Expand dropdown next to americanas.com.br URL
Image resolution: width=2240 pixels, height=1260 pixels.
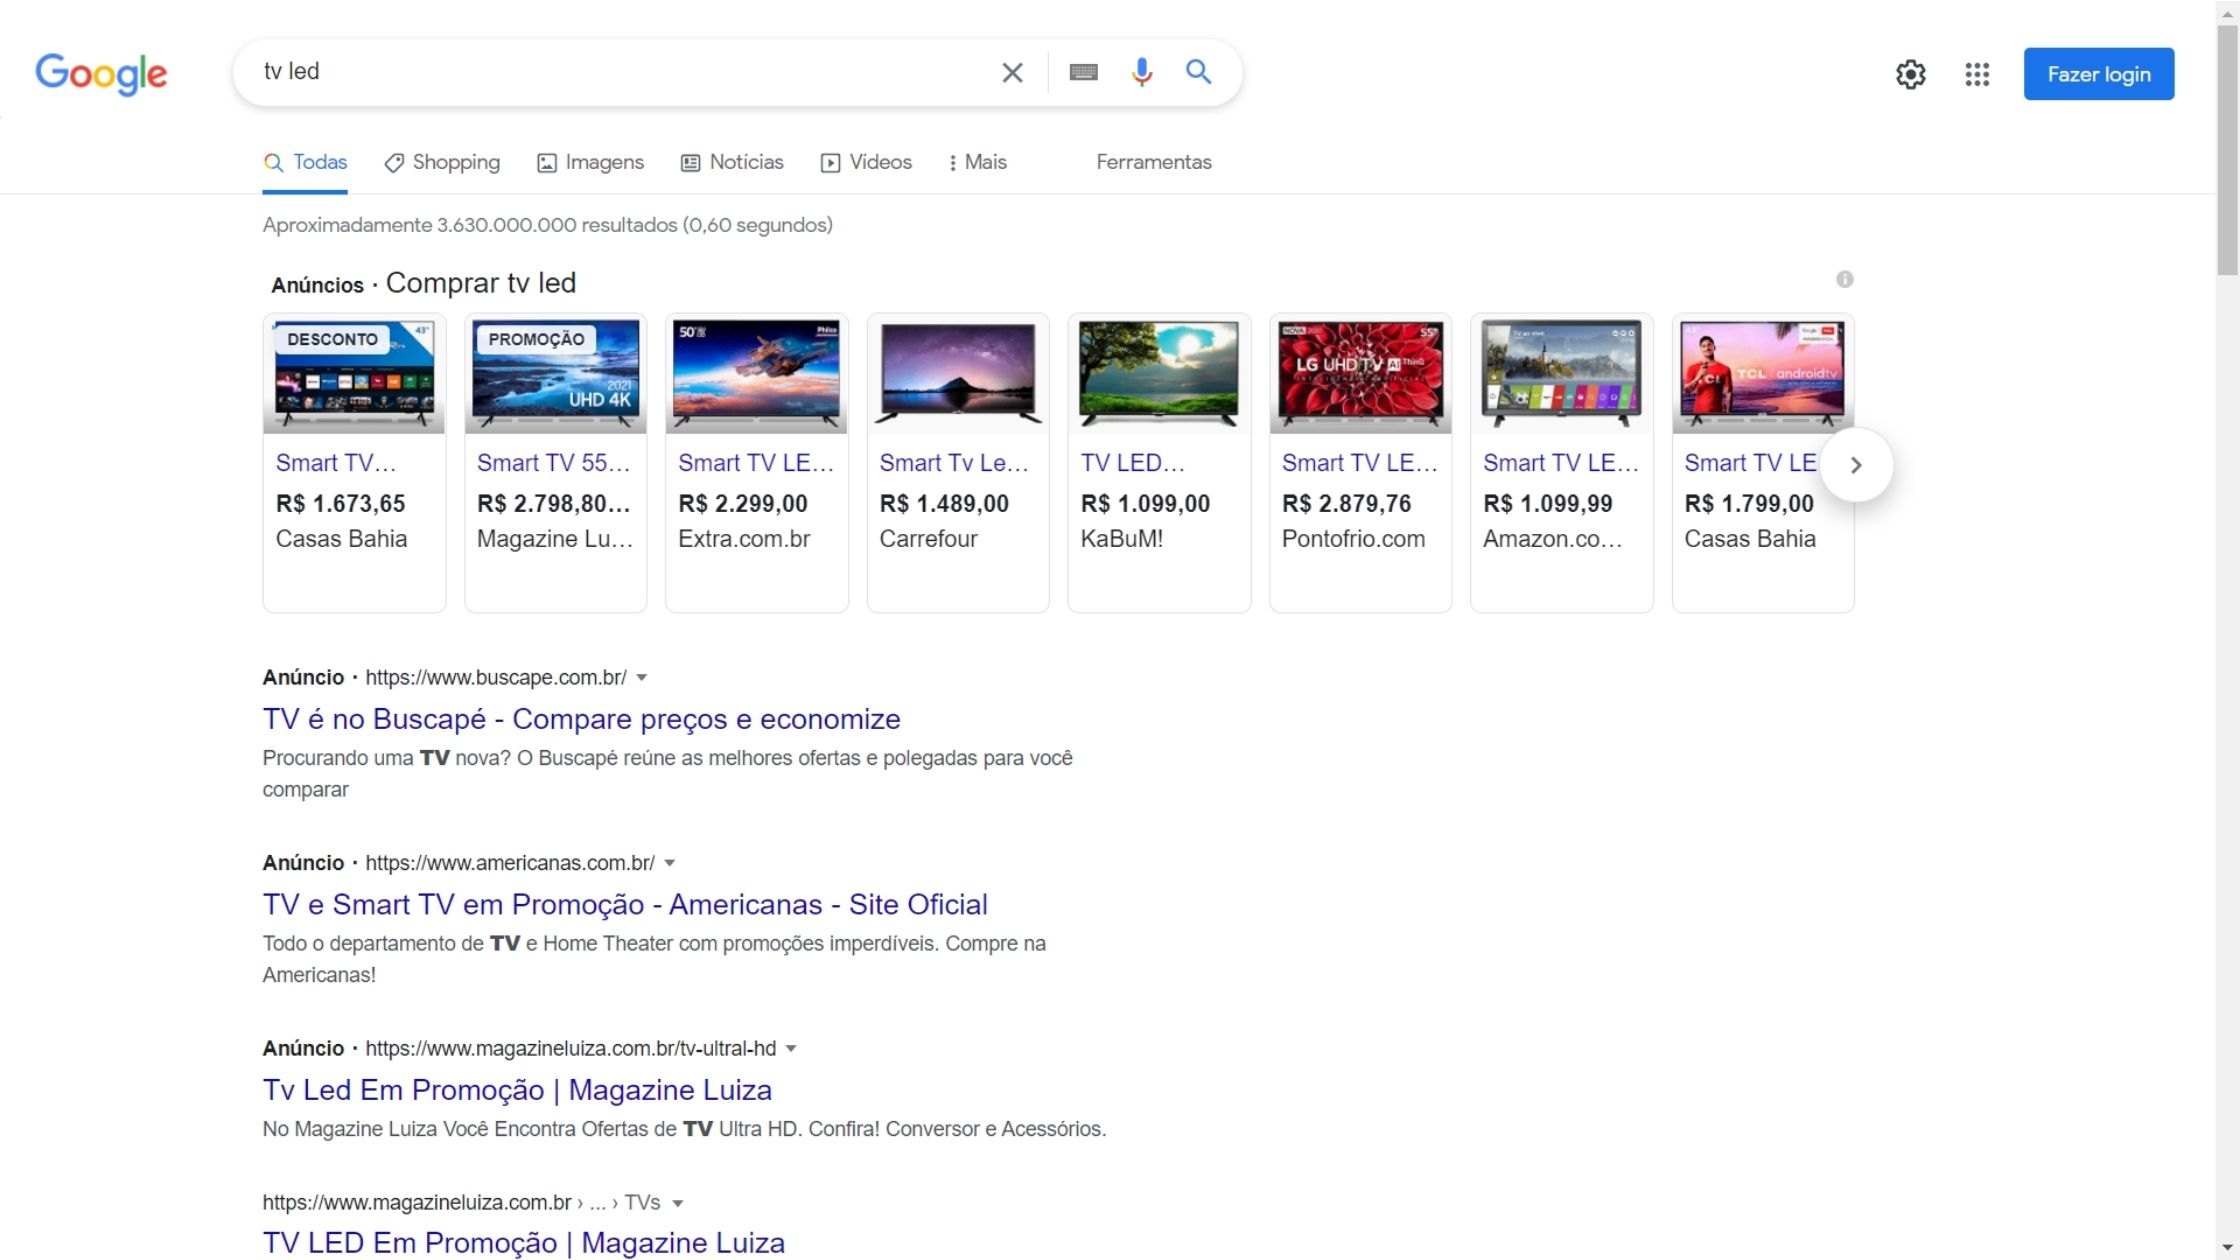coord(670,863)
